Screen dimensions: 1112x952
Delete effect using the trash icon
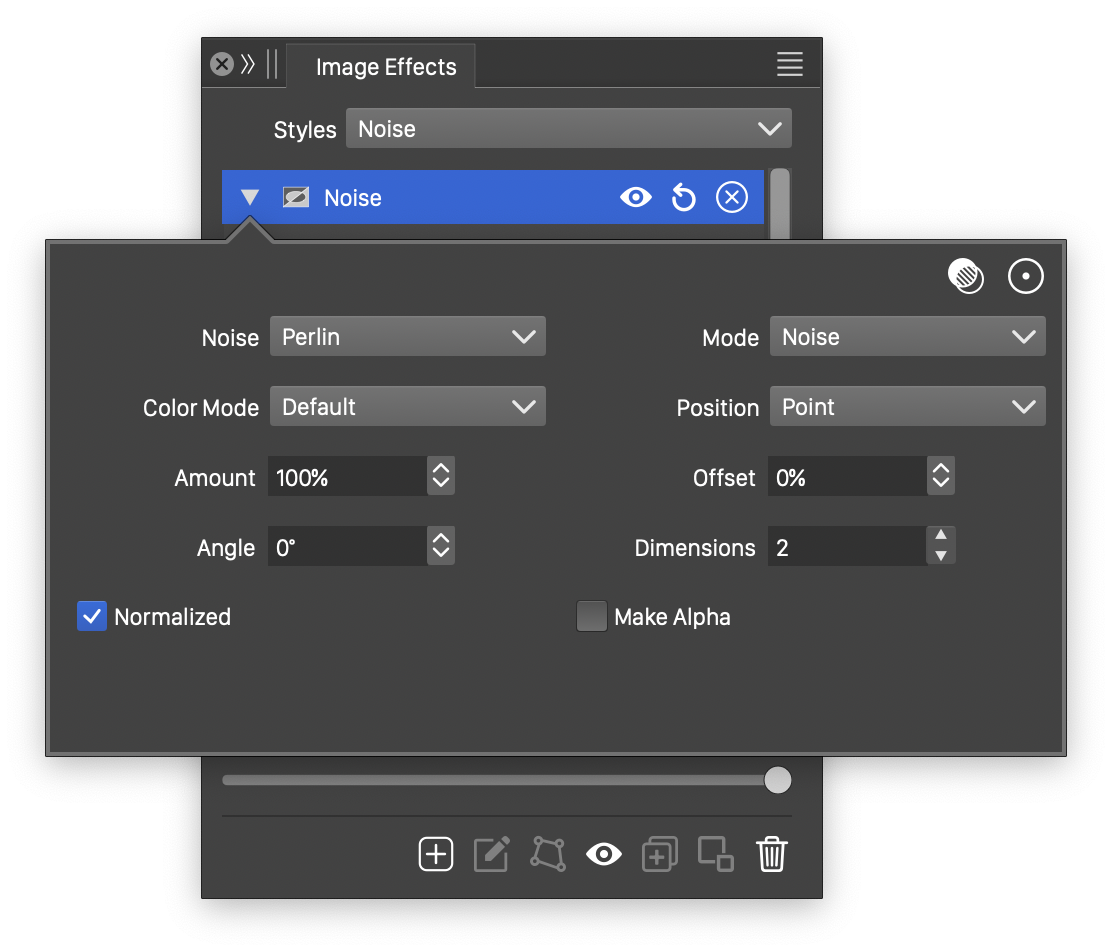coord(772,854)
